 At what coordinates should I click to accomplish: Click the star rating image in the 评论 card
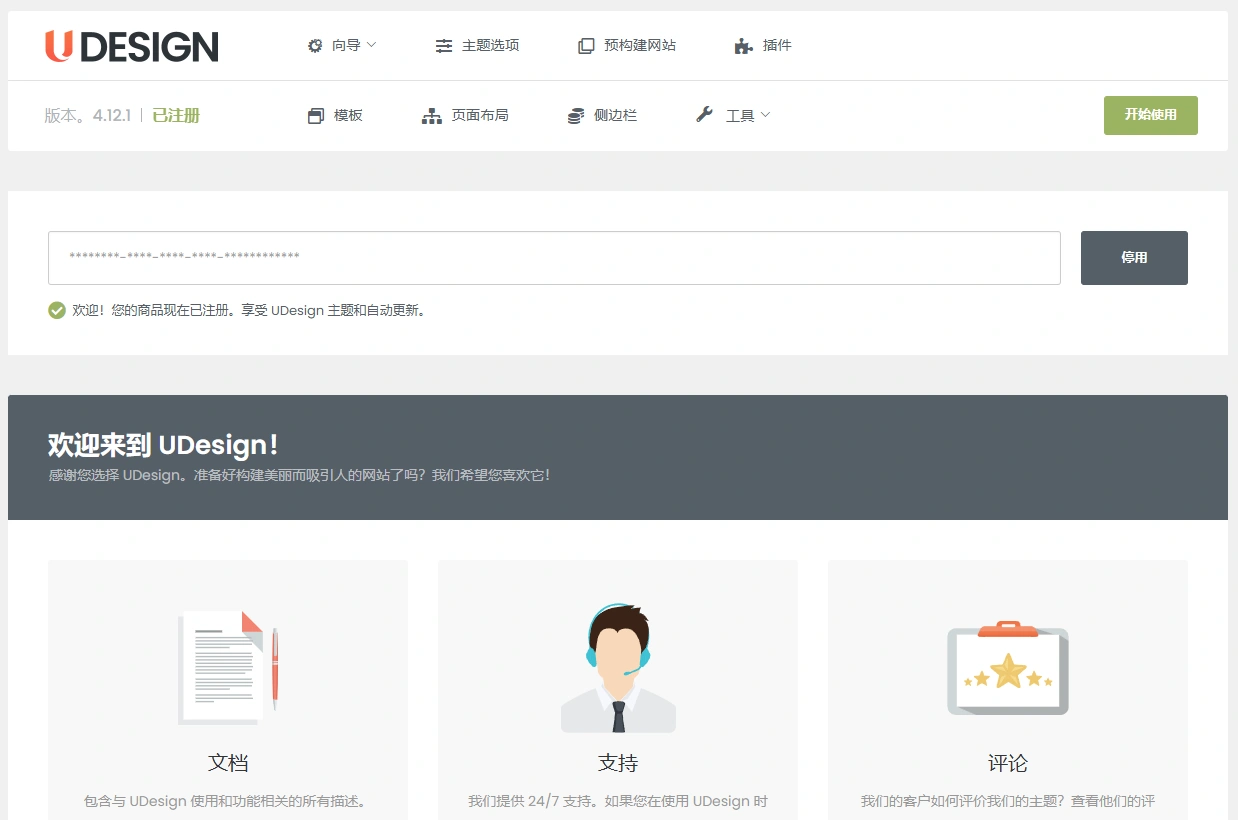(x=1007, y=668)
